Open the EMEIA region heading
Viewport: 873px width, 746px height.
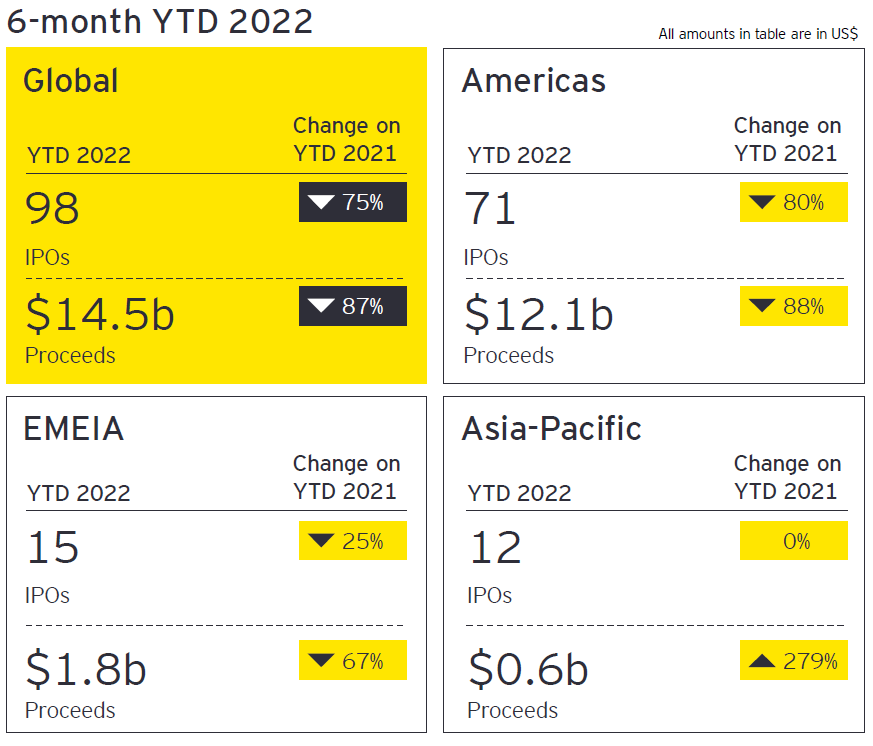(73, 429)
